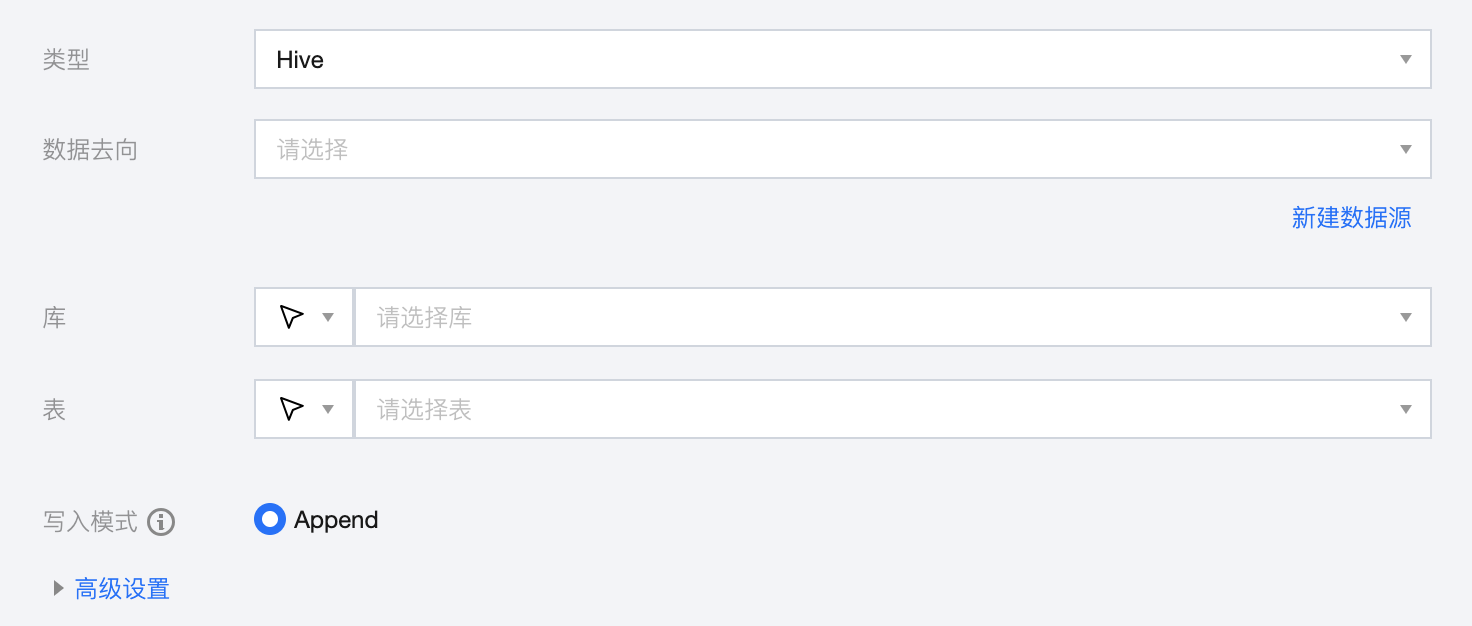Click the 数据去向 field label
This screenshot has height=626, width=1472.
pyautogui.click(x=90, y=150)
